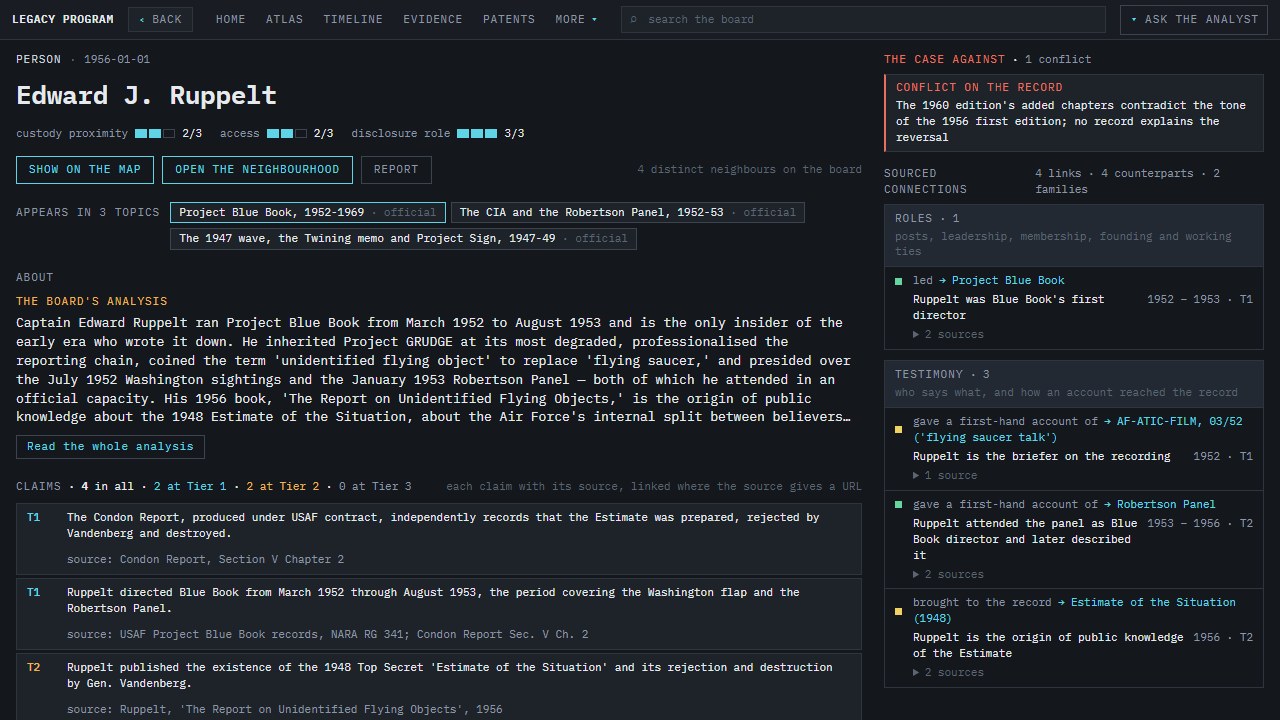Follow the 'Estimate of the Situation (1948)' link

tap(1074, 610)
